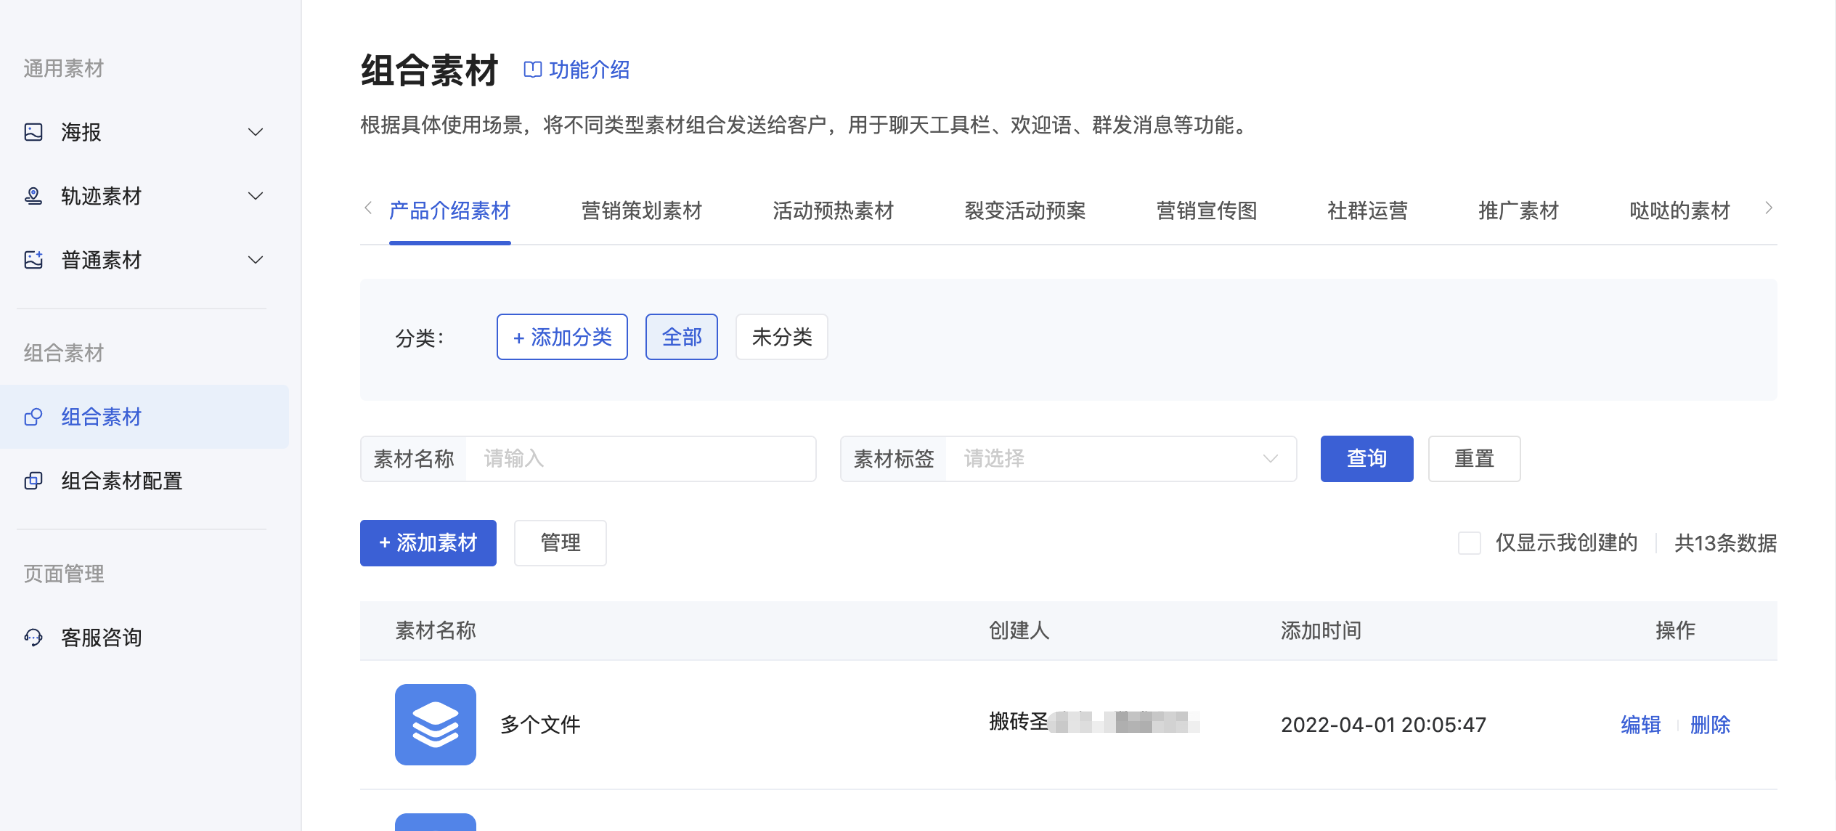Viewport: 1836px width, 831px height.
Task: Click the 多个文件 material name
Action: (540, 725)
